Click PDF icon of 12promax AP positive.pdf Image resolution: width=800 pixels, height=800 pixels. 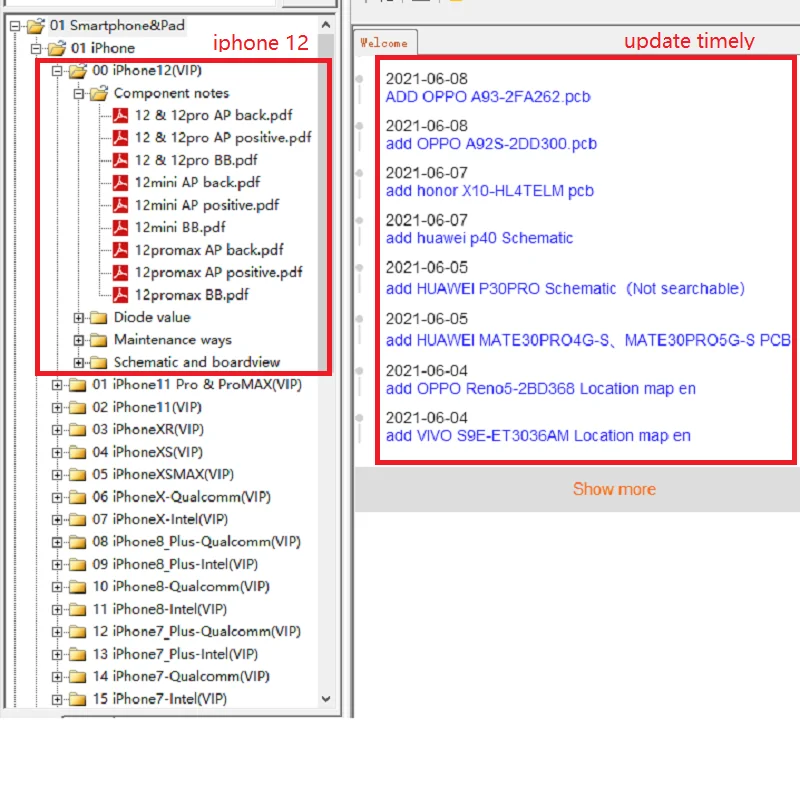point(120,272)
